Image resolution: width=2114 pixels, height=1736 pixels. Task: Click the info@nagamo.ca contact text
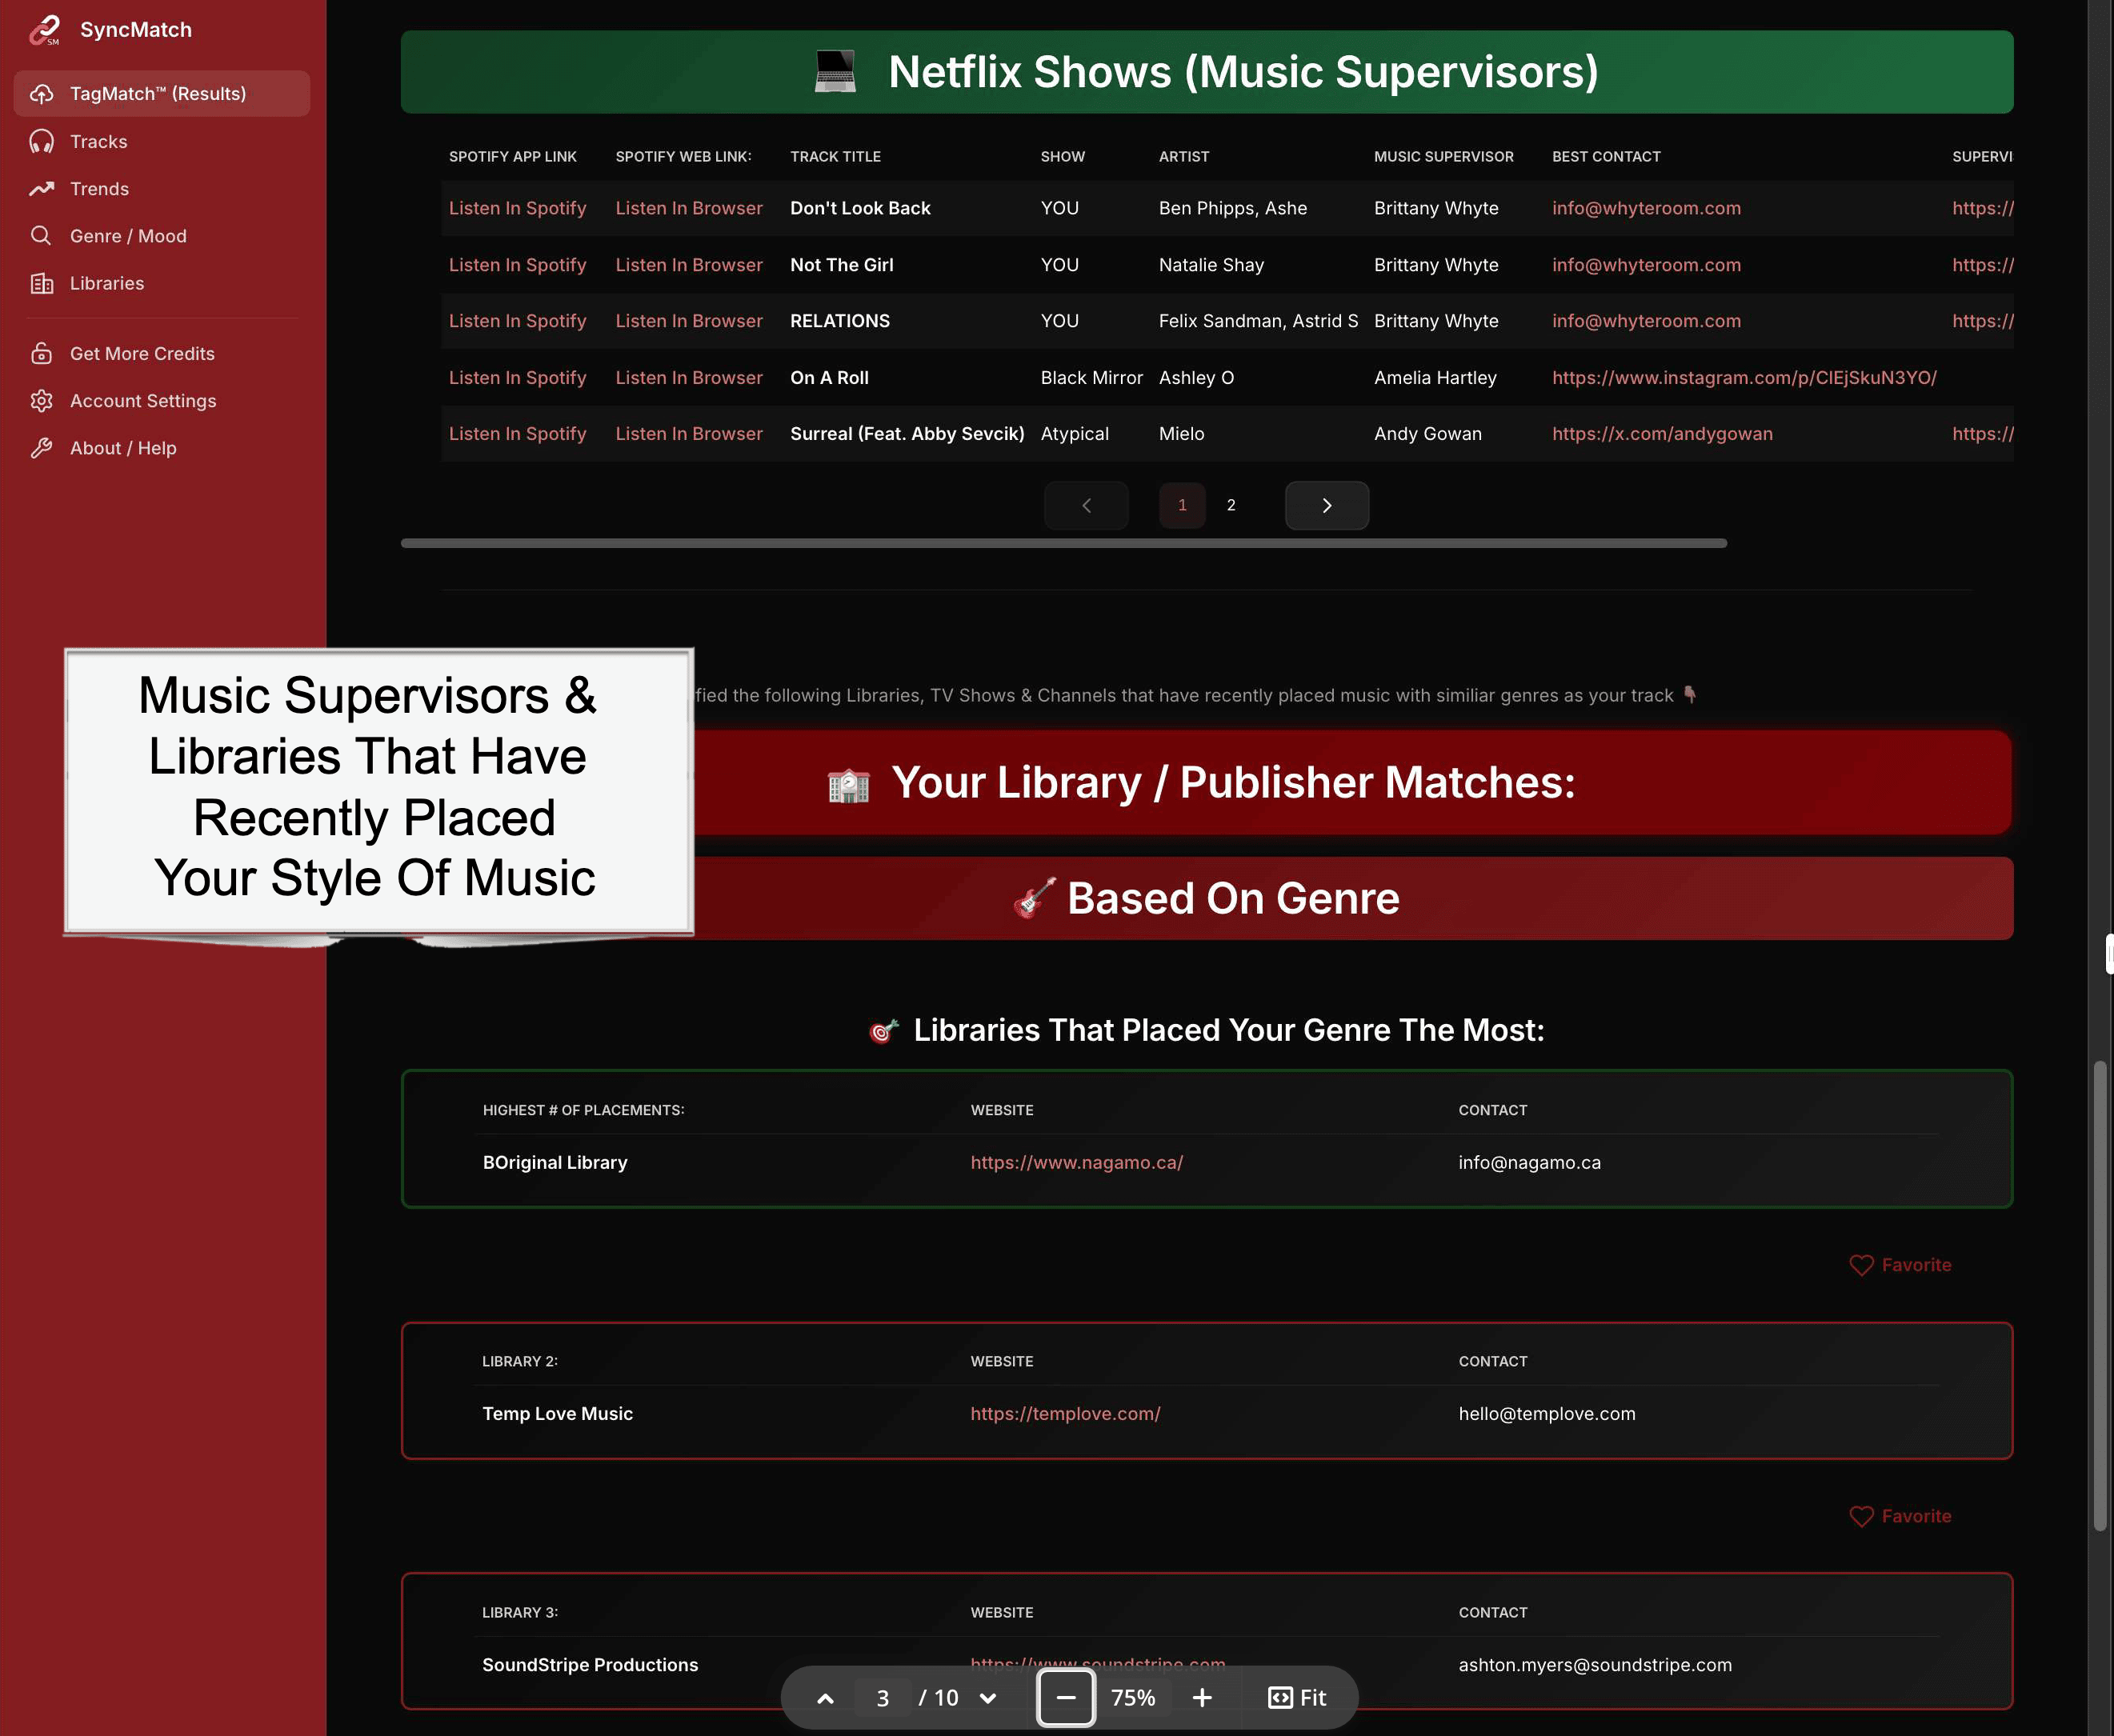[1529, 1163]
